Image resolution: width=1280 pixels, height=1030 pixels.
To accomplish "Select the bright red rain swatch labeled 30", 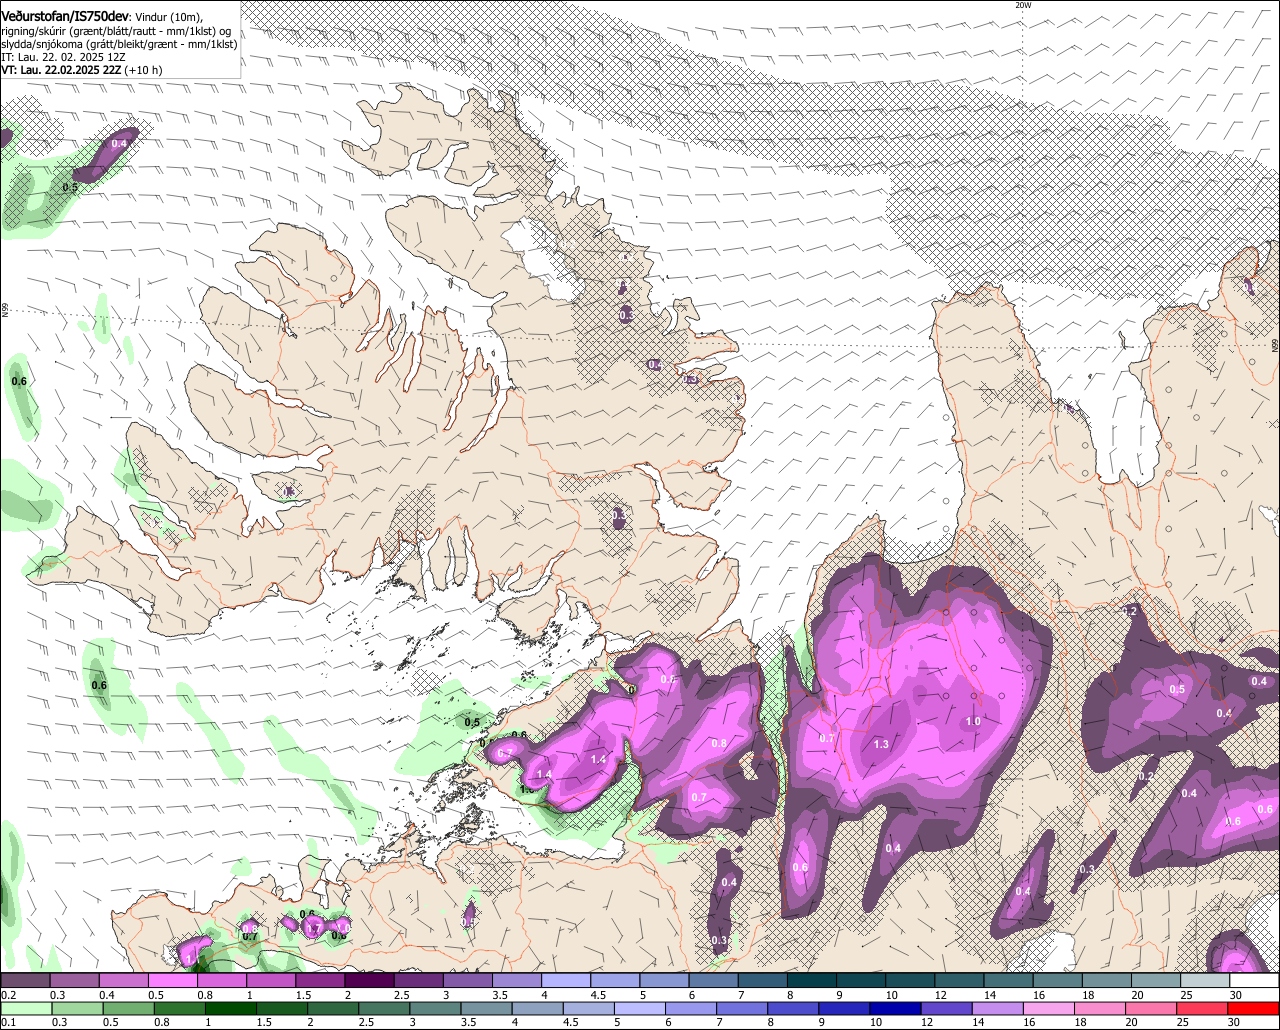I will (x=1253, y=1008).
